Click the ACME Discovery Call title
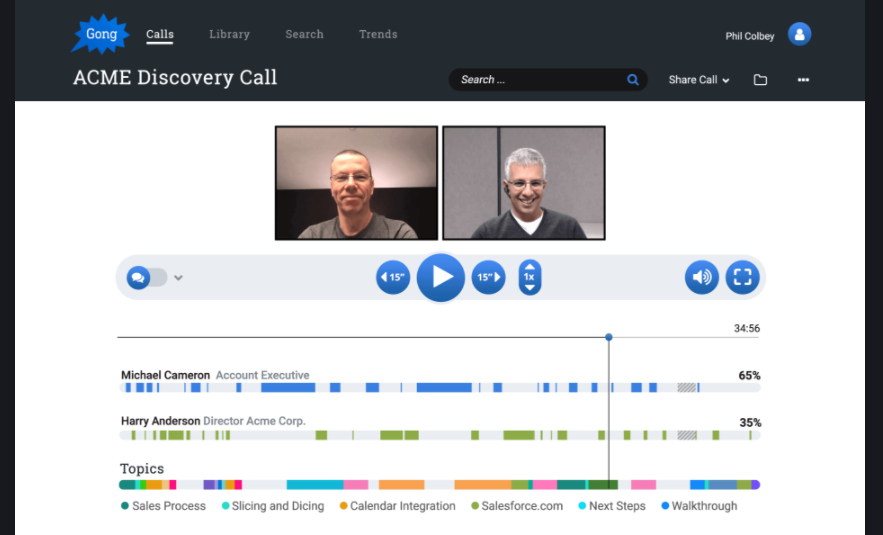883x535 pixels. click(x=175, y=77)
